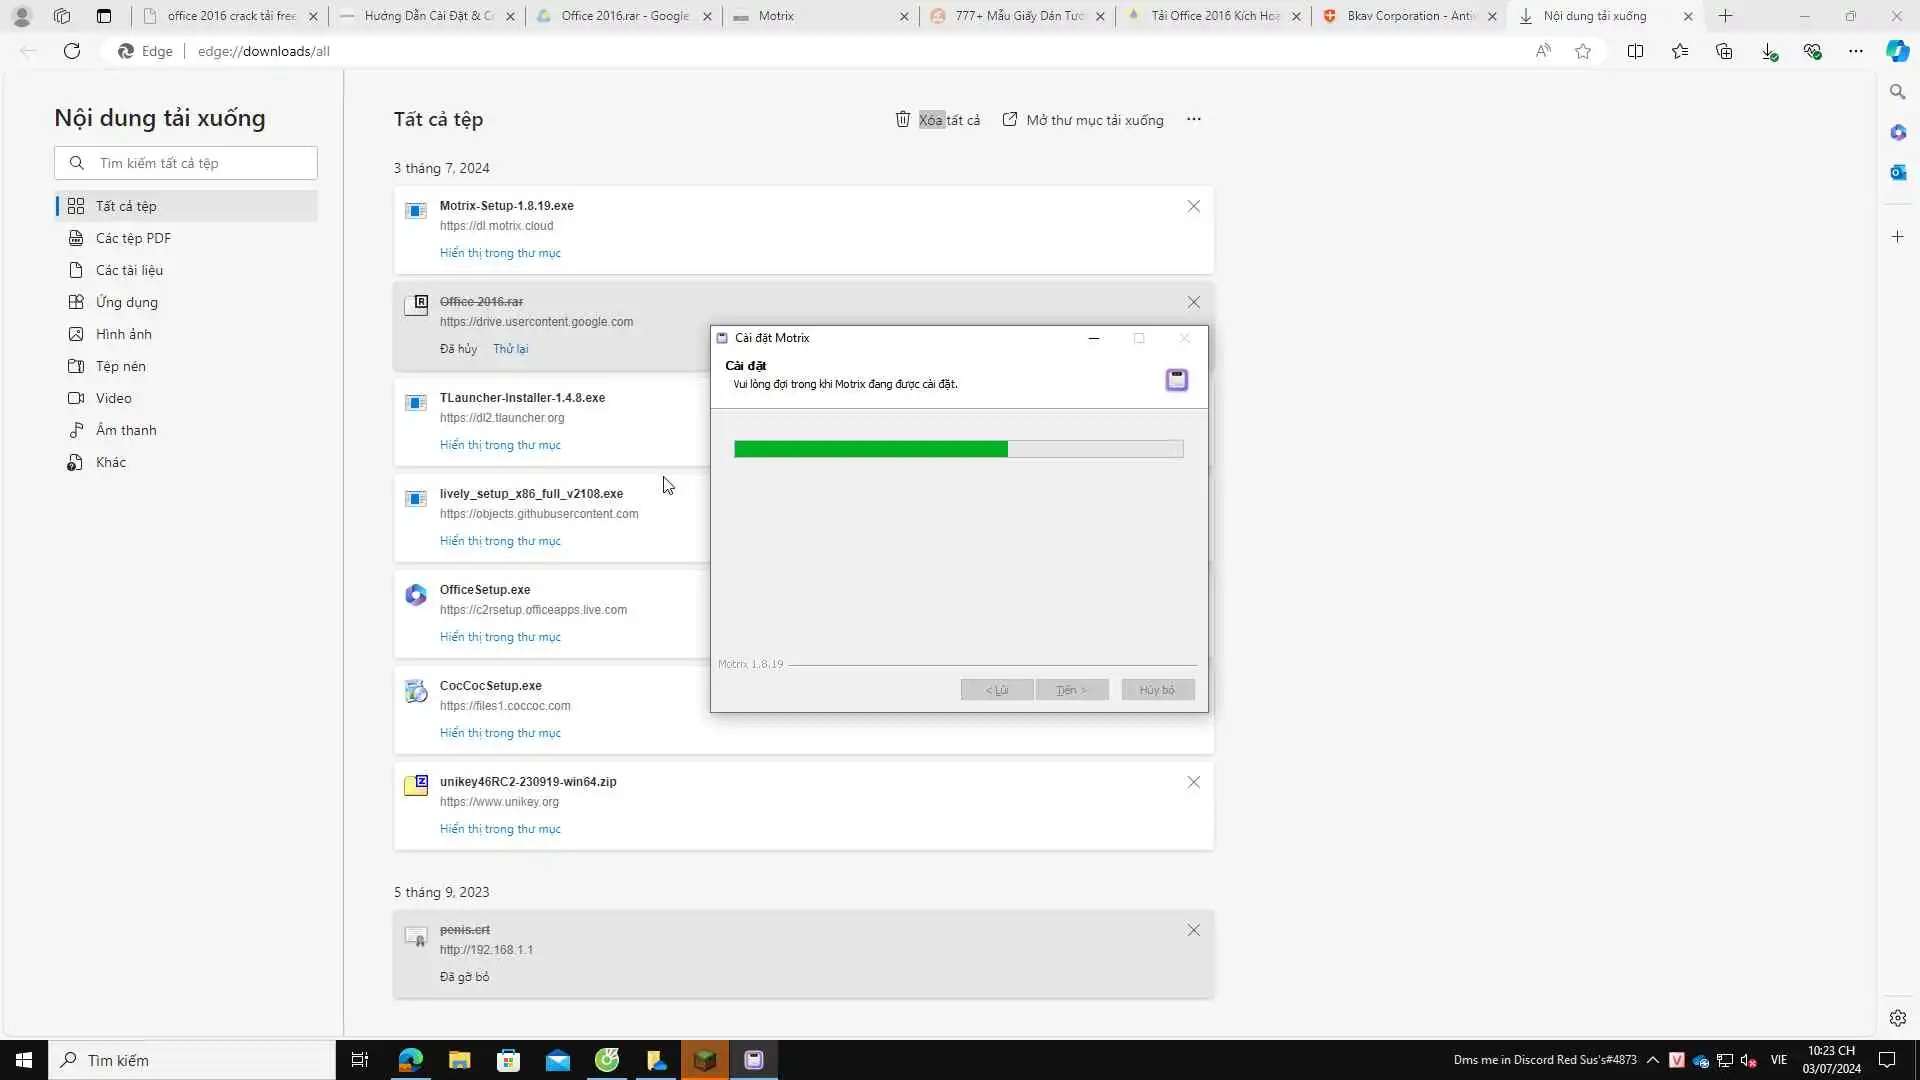Switch to Bkav Corporation tab

tap(1408, 16)
